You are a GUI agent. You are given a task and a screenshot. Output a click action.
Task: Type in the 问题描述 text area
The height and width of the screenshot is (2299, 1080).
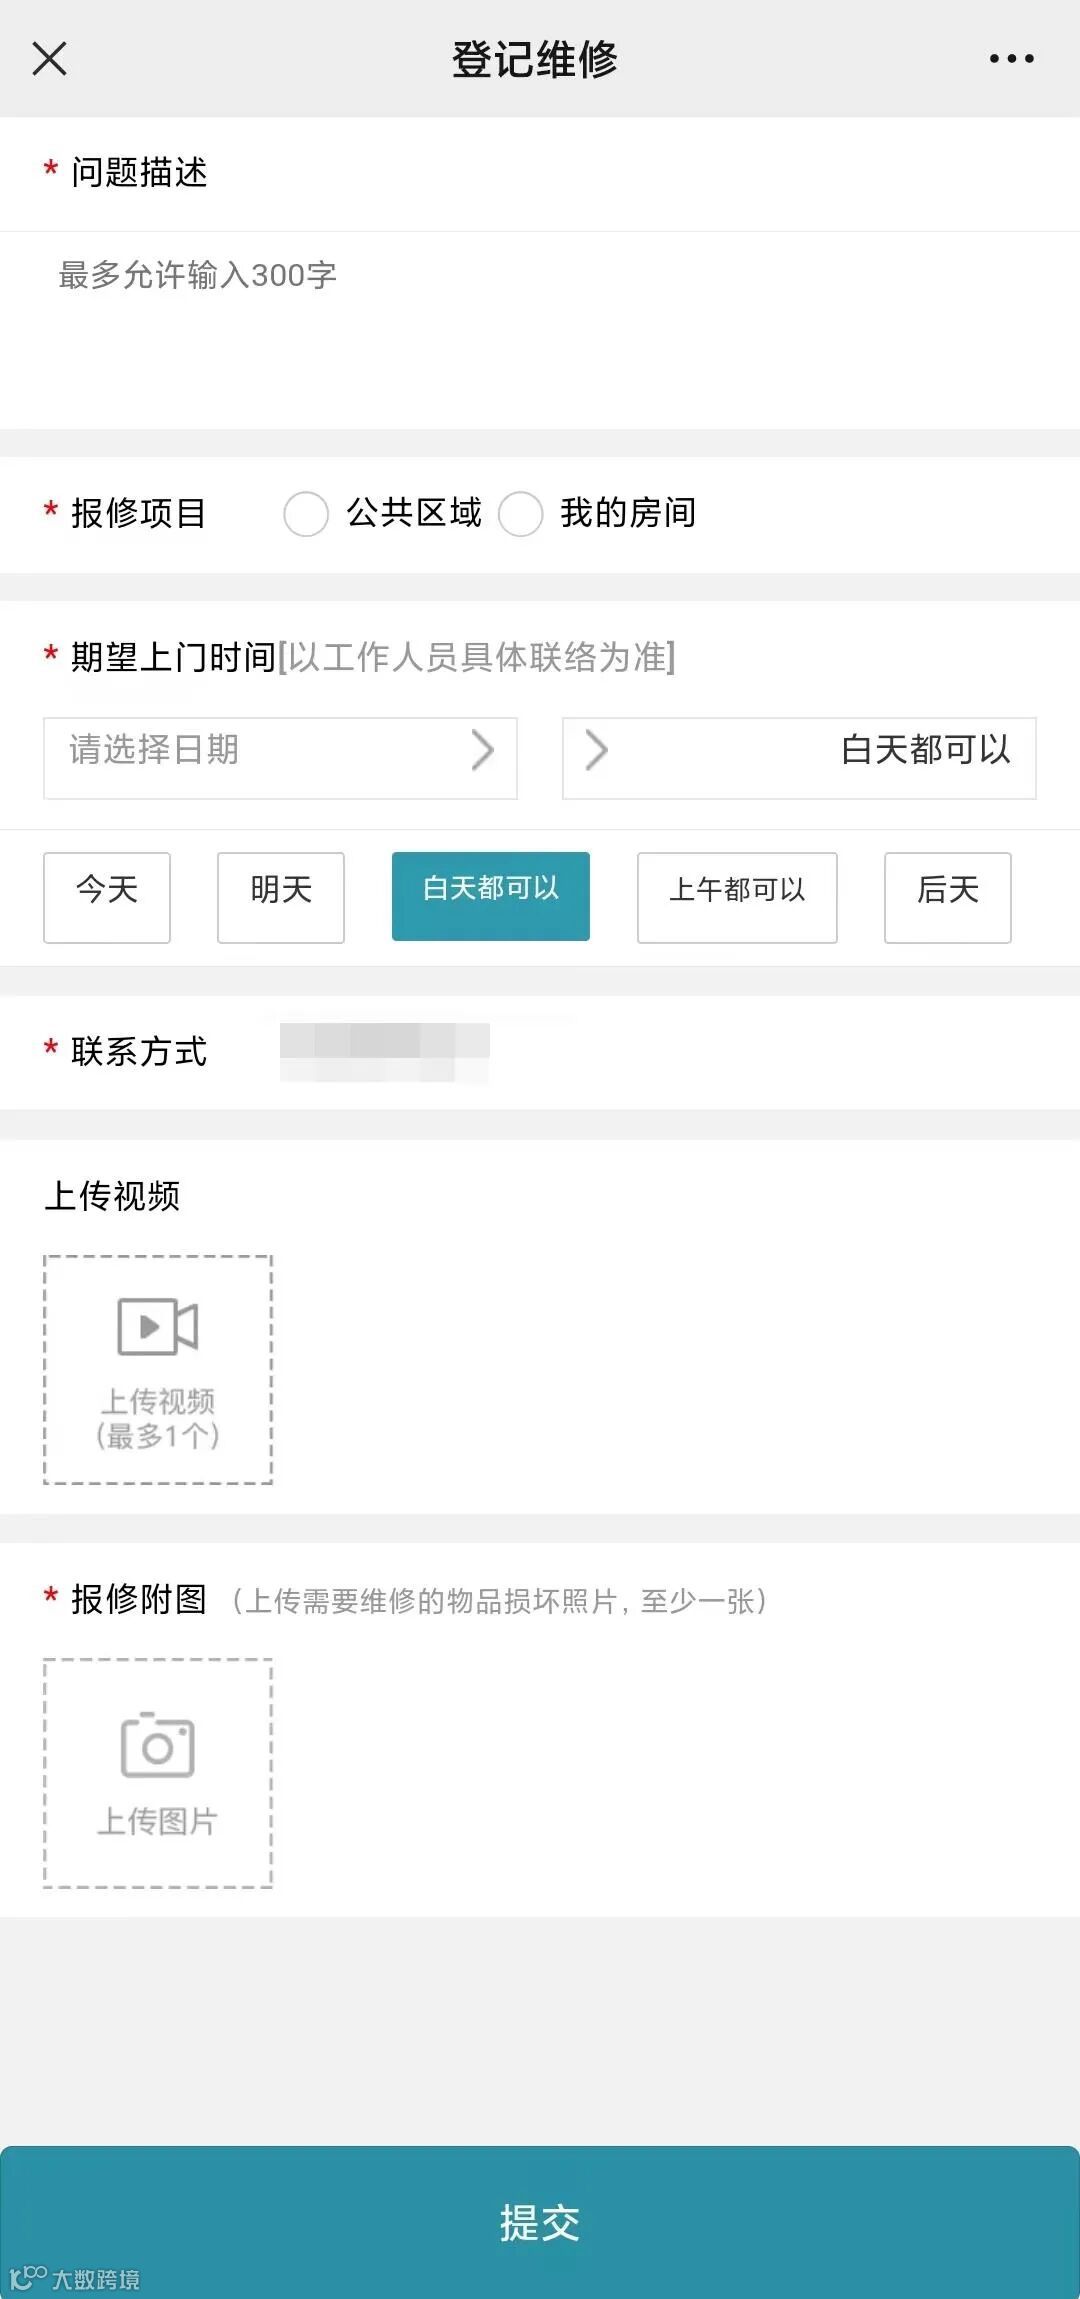[x=540, y=330]
